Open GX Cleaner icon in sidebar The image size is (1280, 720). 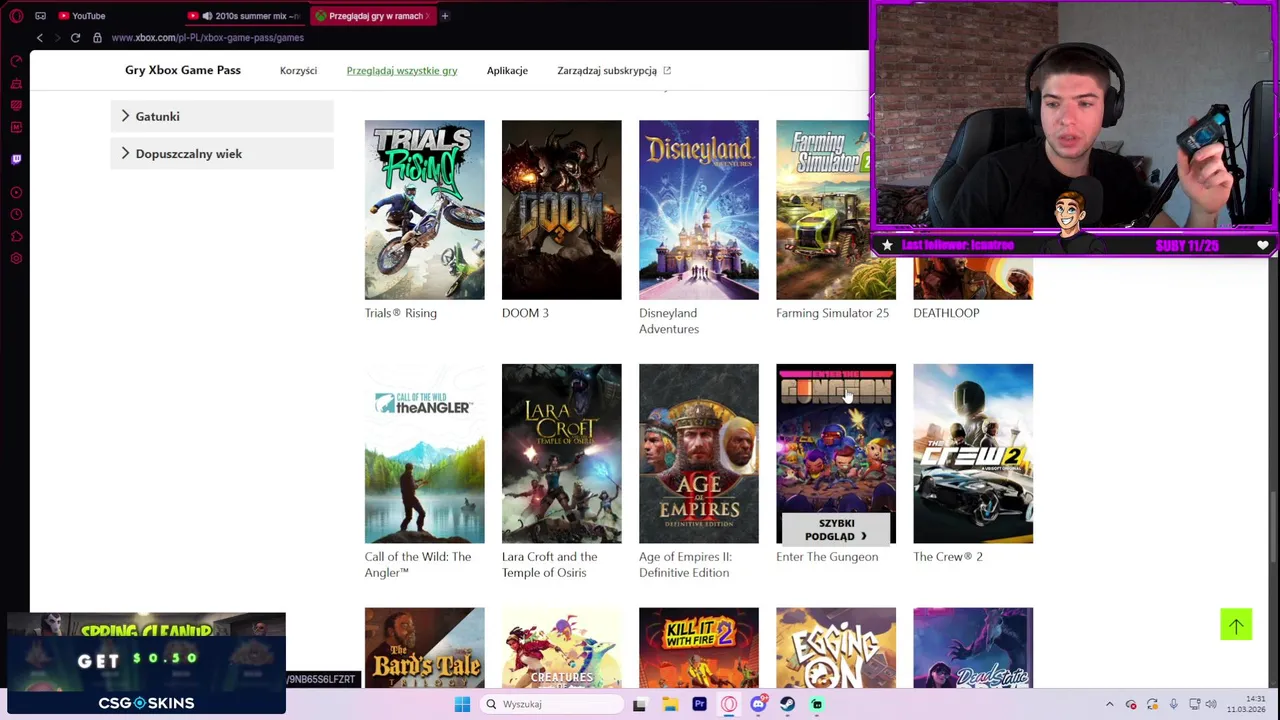coord(16,84)
